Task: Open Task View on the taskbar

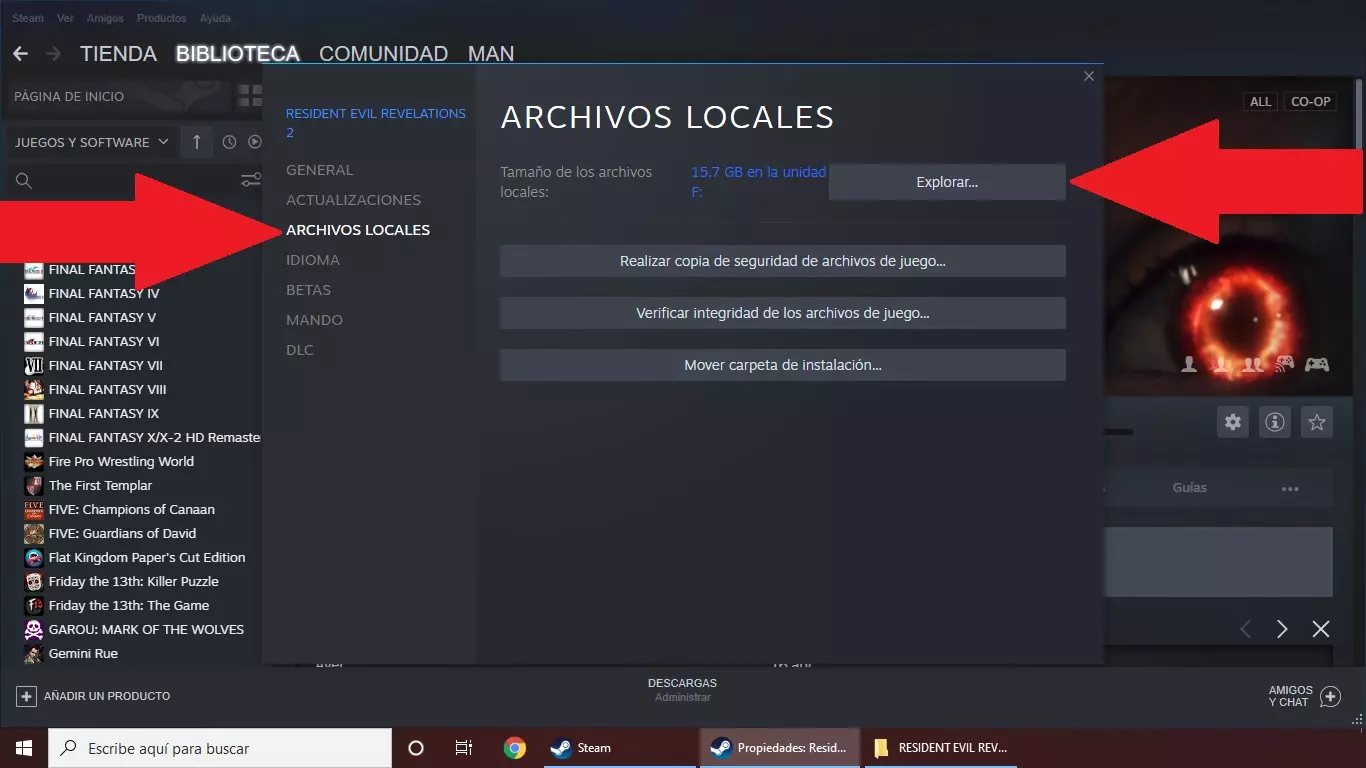Action: pyautogui.click(x=464, y=748)
